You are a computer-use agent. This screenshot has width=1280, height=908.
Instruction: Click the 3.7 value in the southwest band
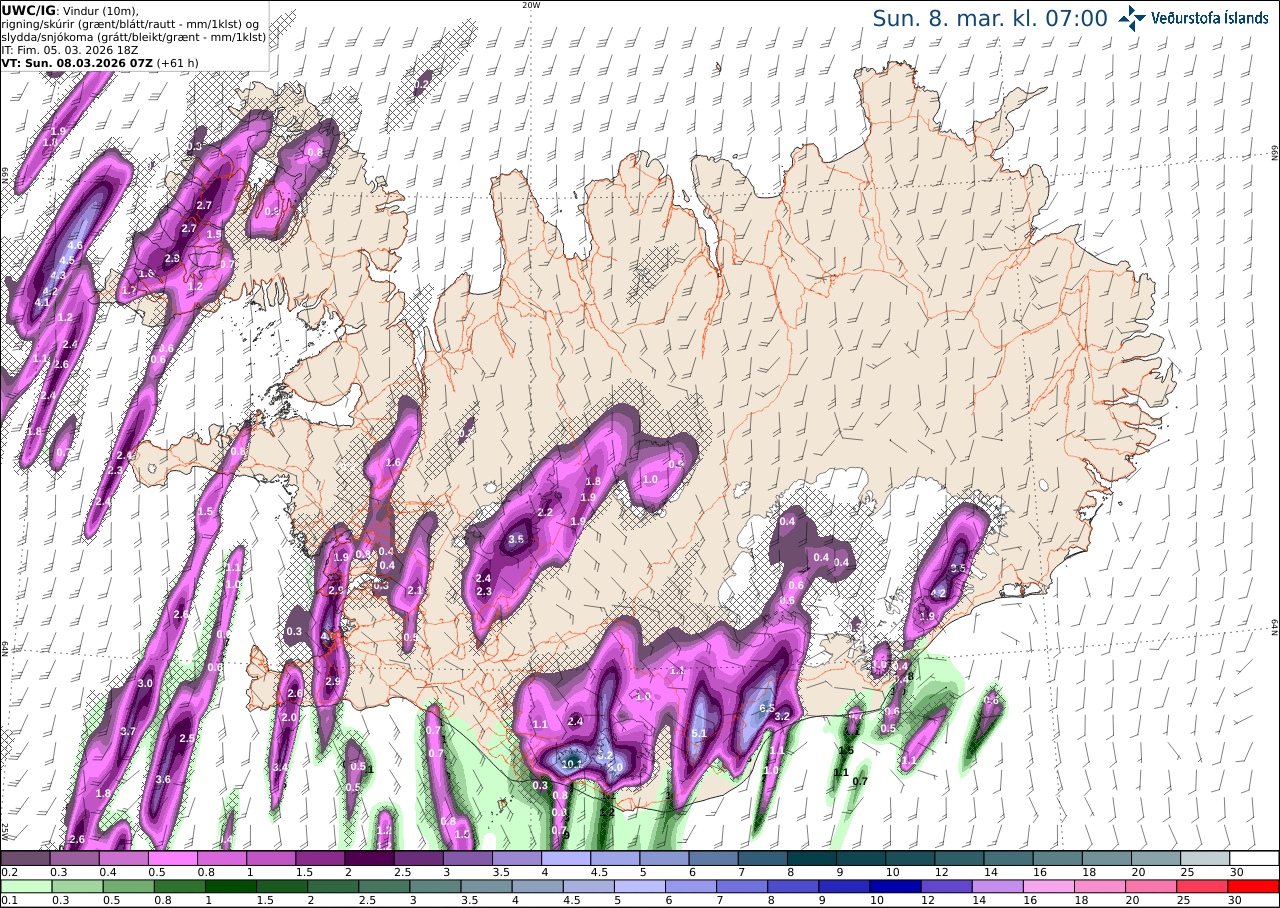point(127,732)
